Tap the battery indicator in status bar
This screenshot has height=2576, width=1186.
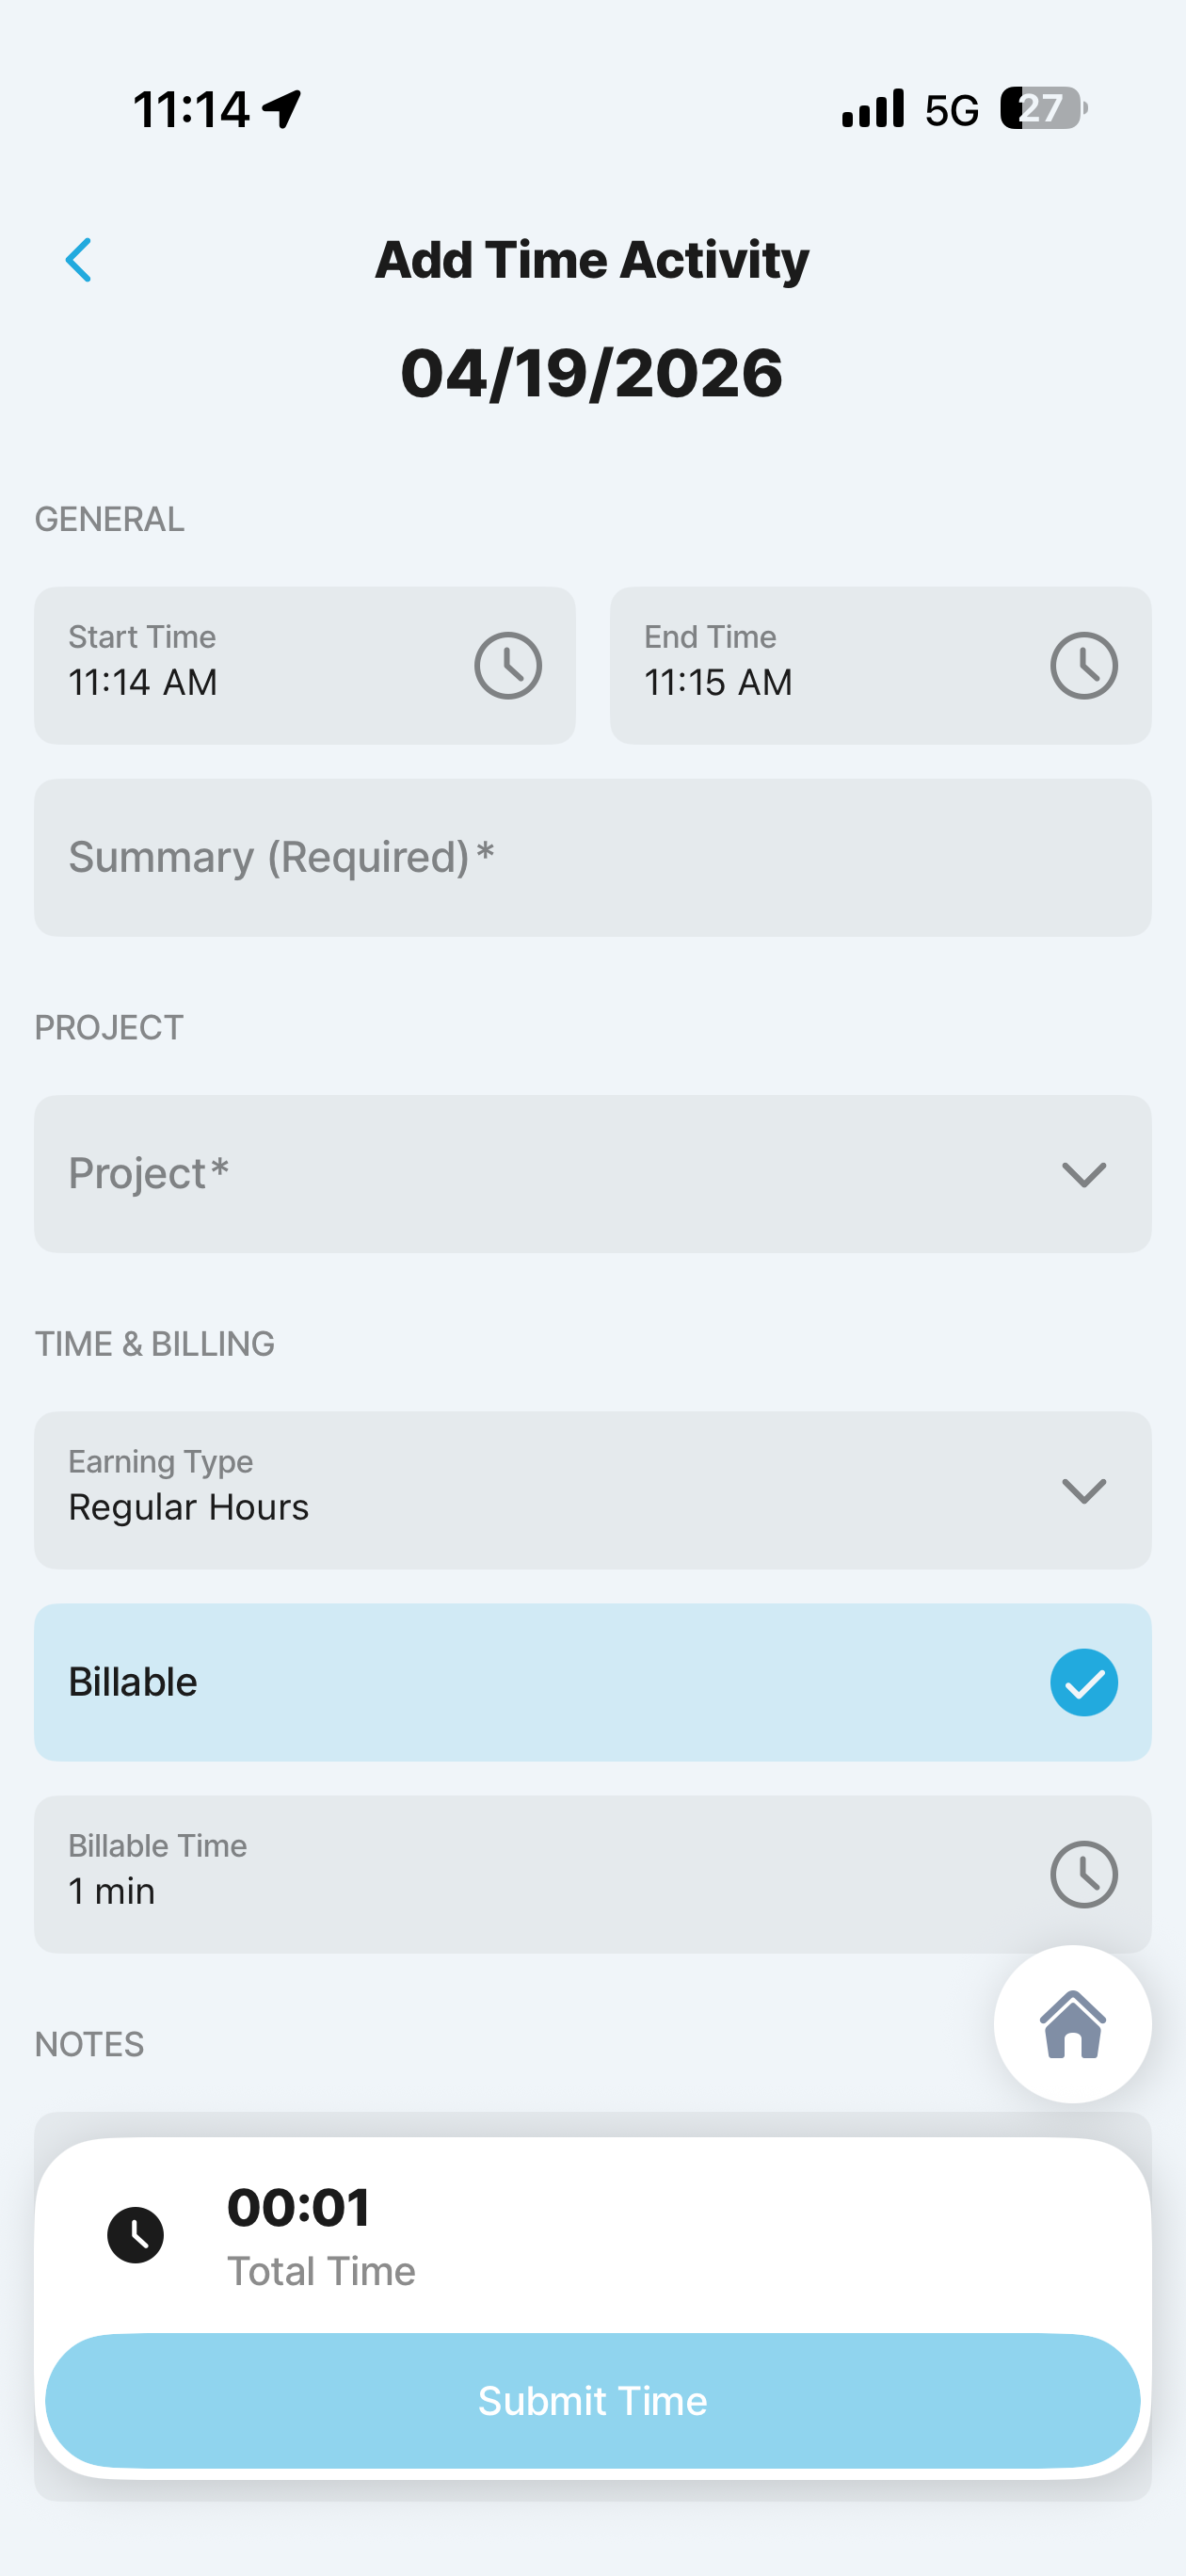pyautogui.click(x=1042, y=108)
